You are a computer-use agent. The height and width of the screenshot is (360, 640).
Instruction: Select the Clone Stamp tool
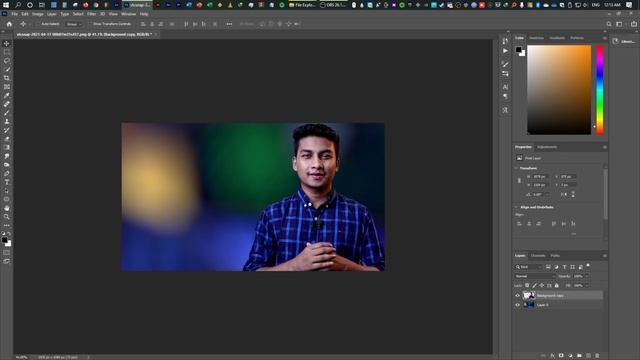[7, 122]
